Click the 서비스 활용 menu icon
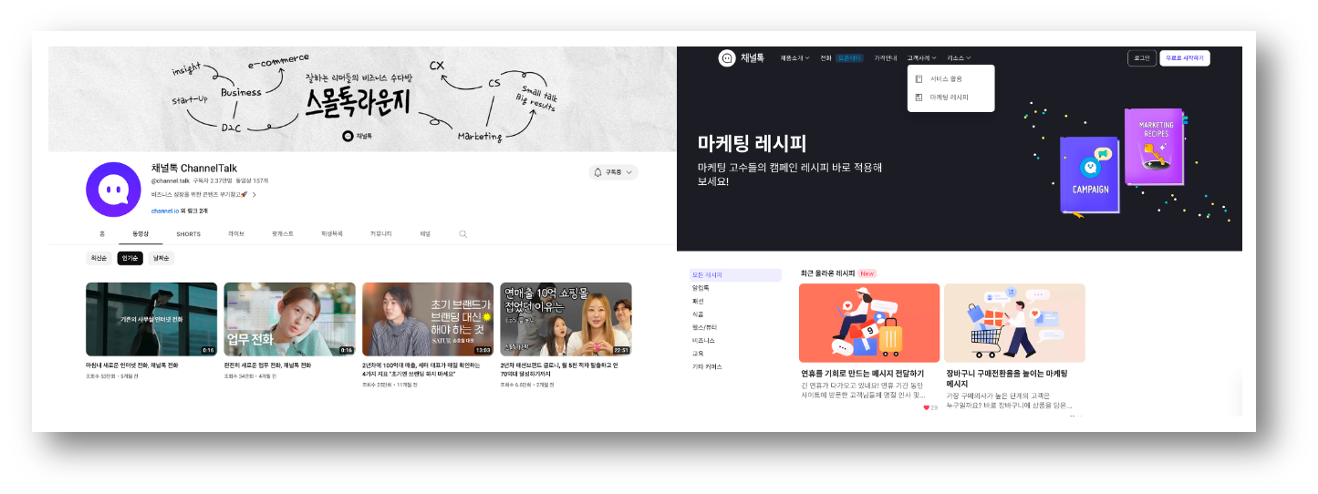The height and width of the screenshot is (494, 1318). pos(919,78)
